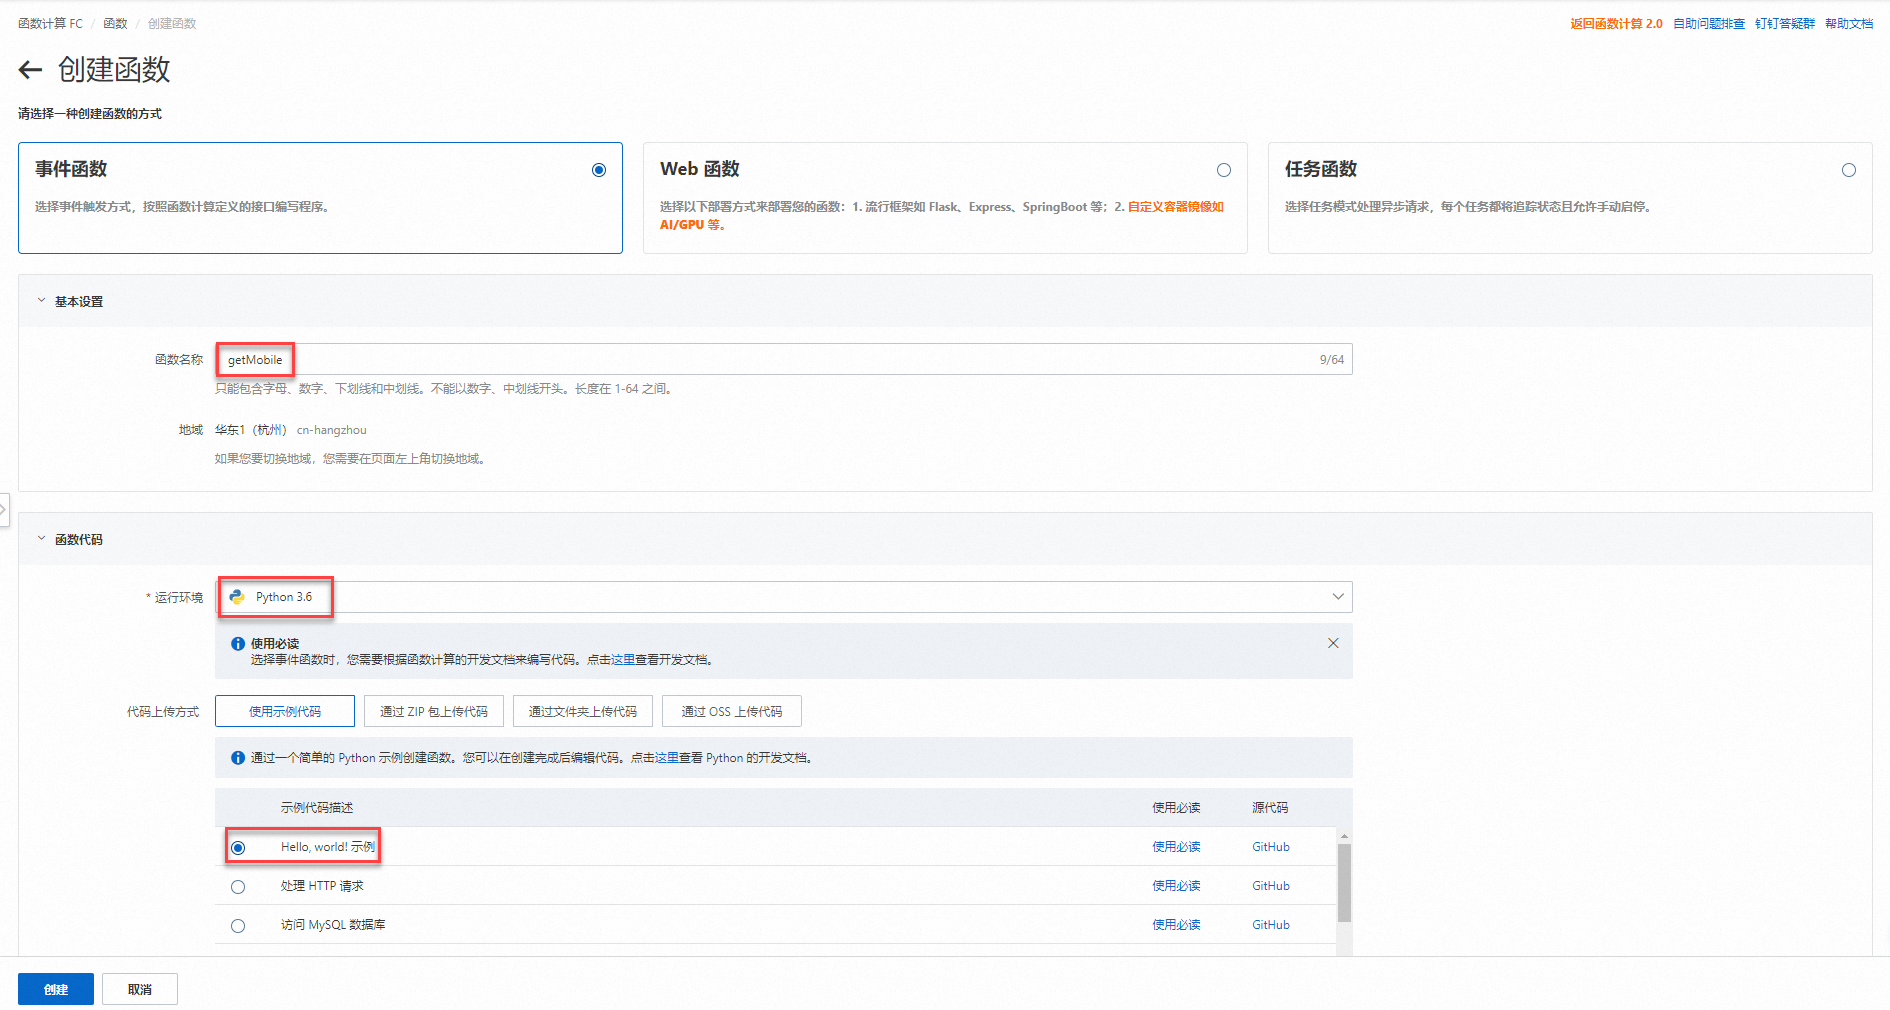This screenshot has height=1010, width=1890.
Task: Choose Hello, world! 示例 radio button
Action: click(238, 848)
